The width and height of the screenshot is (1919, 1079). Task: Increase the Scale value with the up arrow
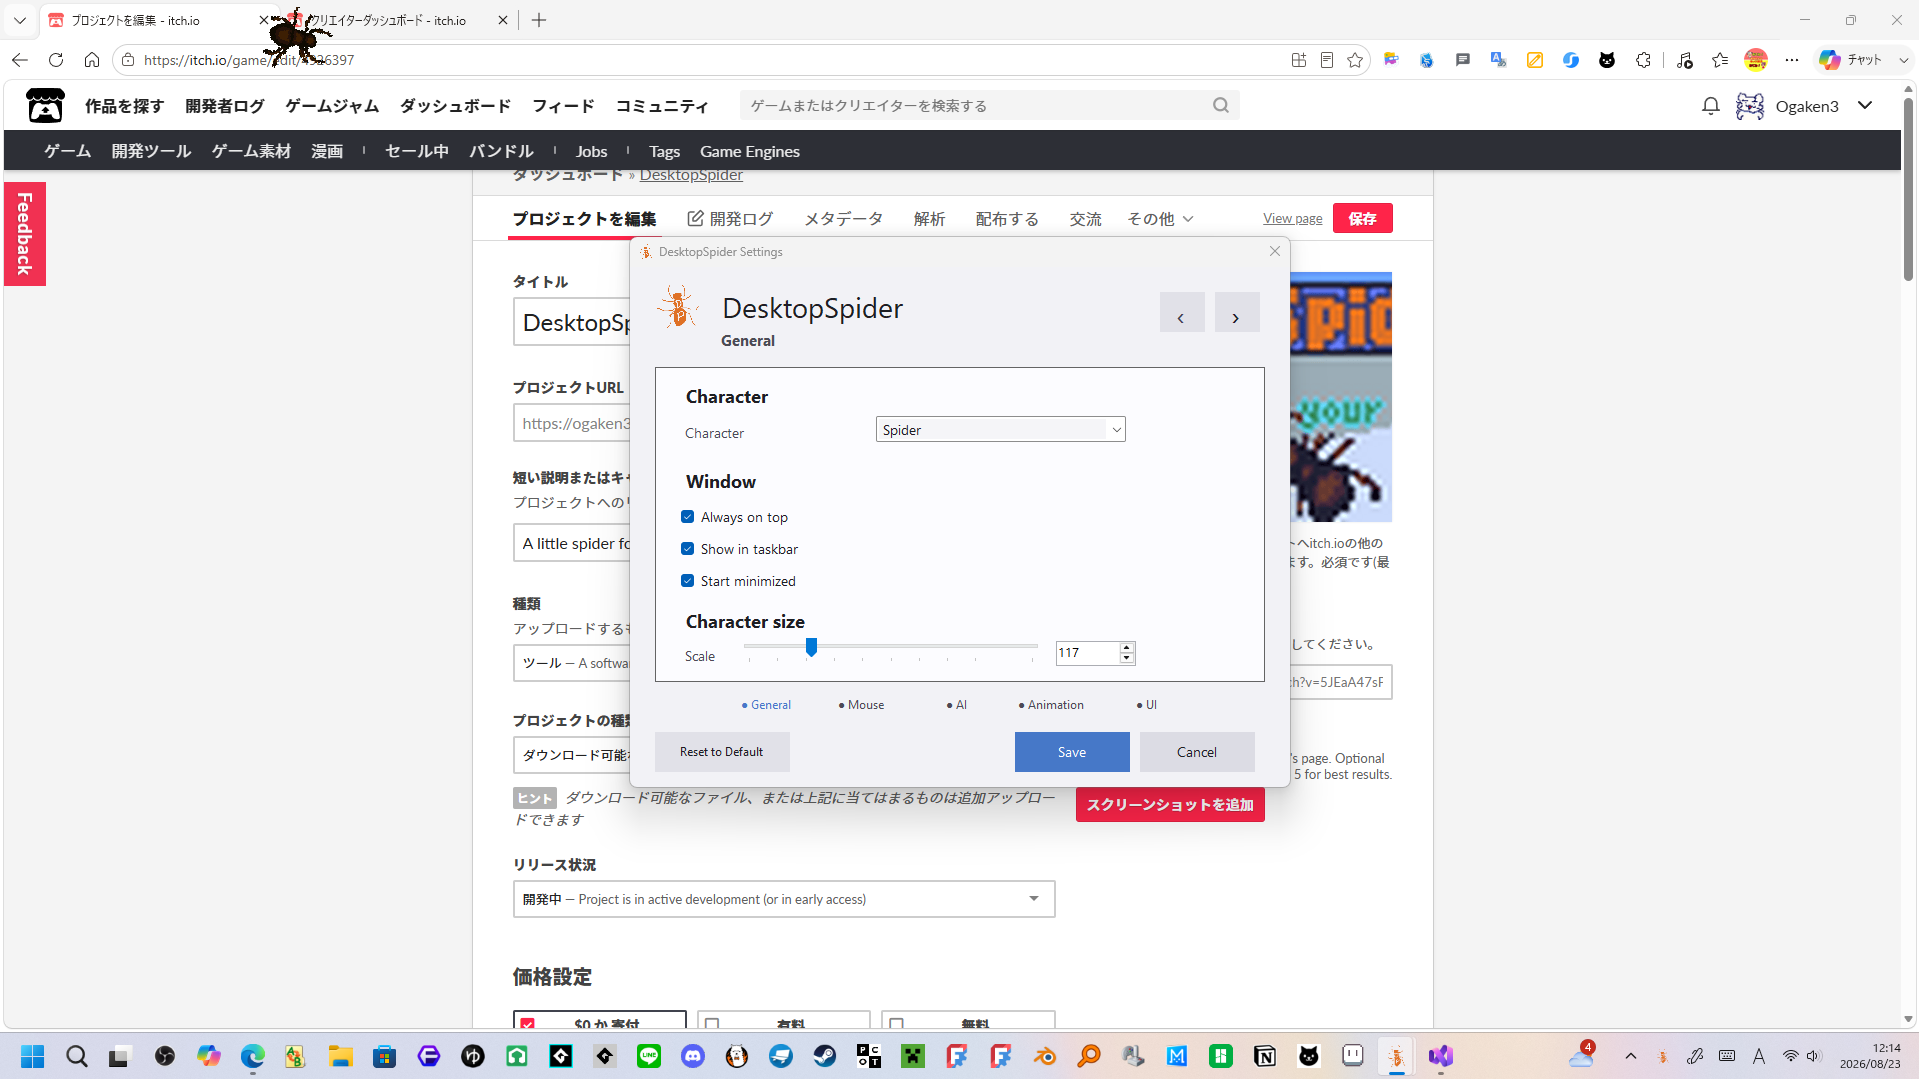click(1127, 647)
